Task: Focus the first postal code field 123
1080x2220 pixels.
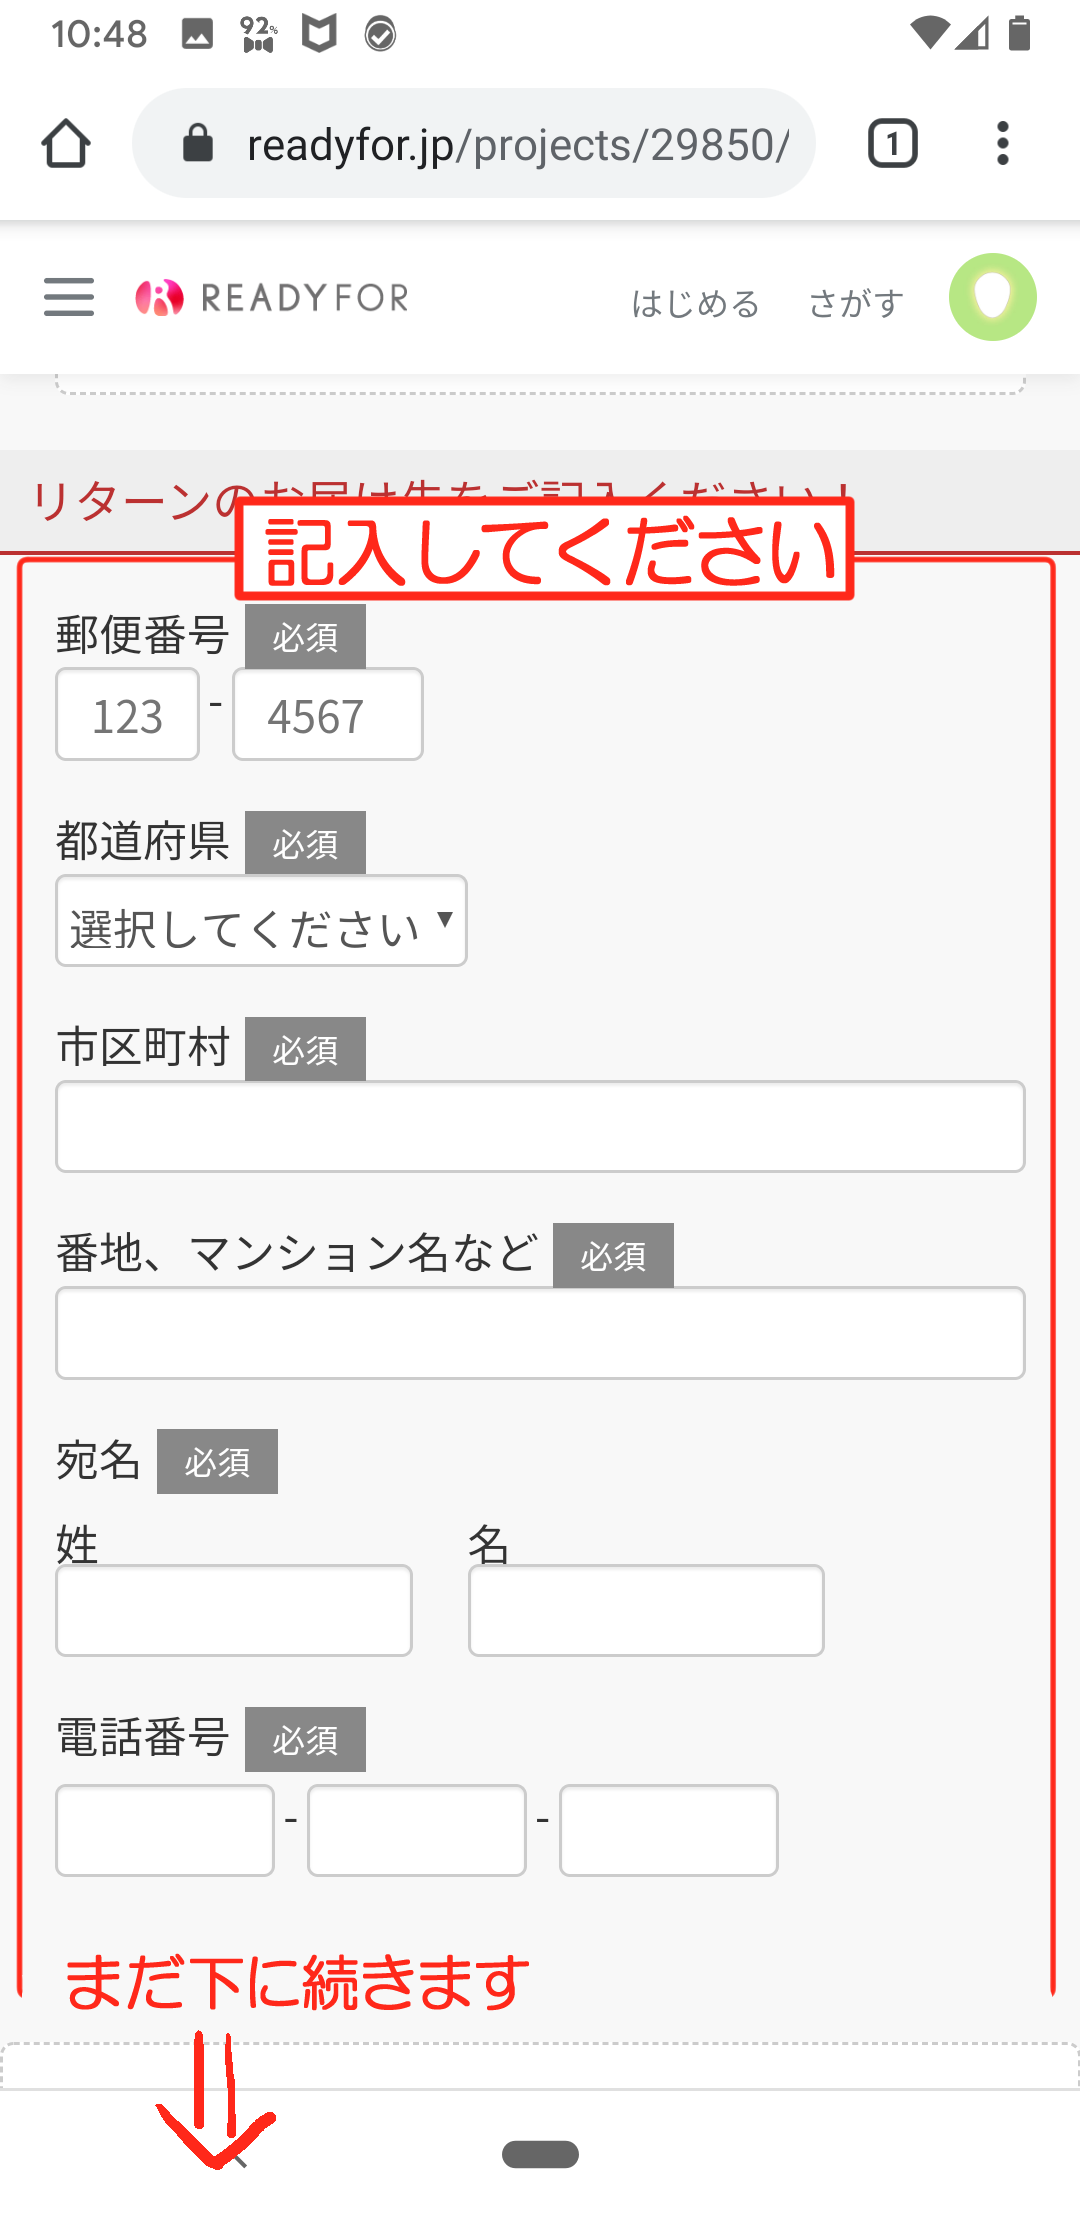Action: click(x=127, y=714)
